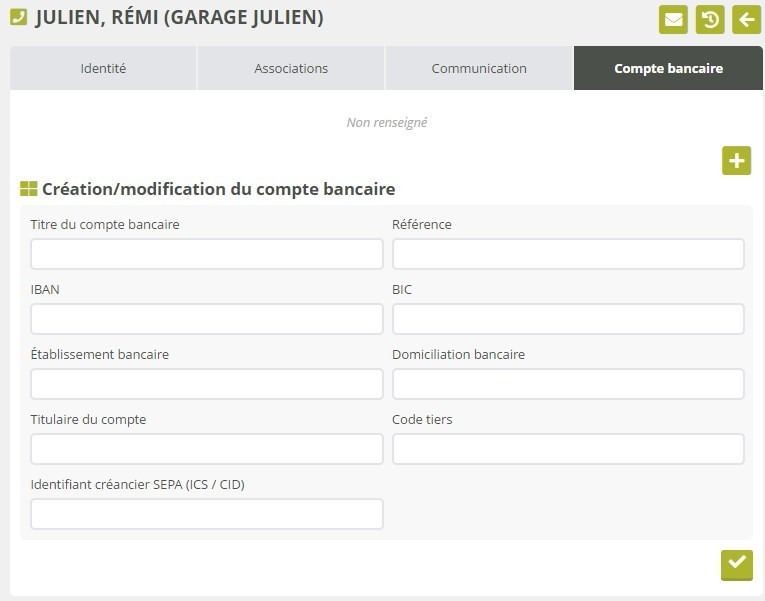Add a bank account with plus icon
This screenshot has width=765, height=601.
coord(736,161)
